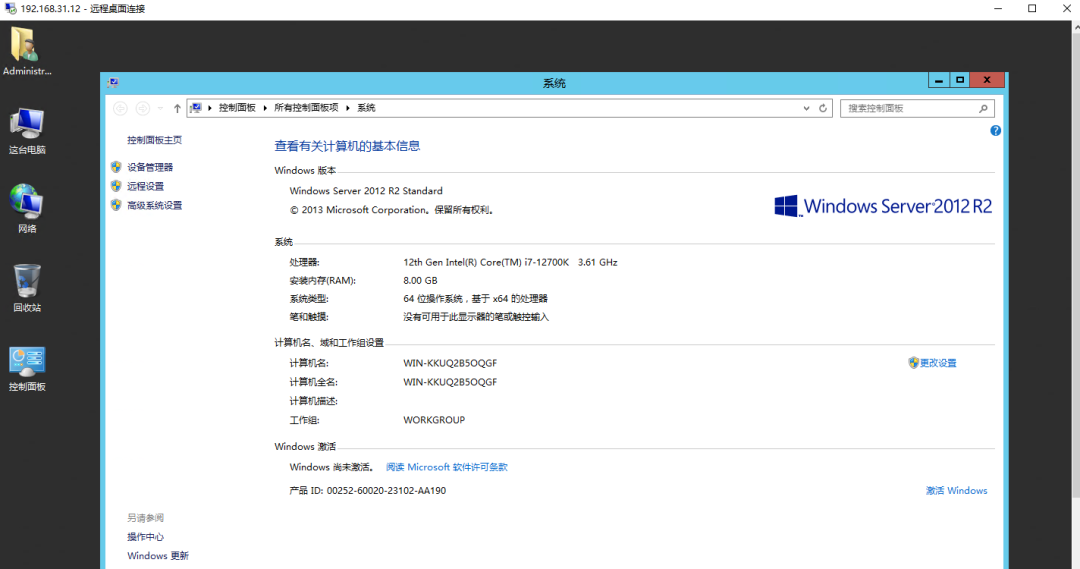Viewport: 1080px width, 569px height.
Task: Select the WORKGROUP value text
Action: tap(434, 420)
